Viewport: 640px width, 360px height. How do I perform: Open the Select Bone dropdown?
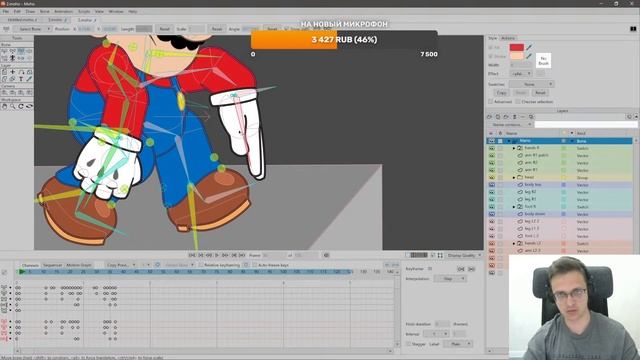(x=32, y=29)
